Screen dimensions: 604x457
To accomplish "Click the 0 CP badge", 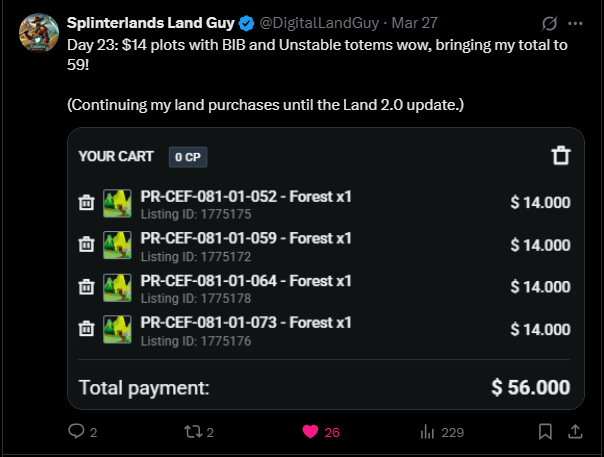I will [188, 157].
